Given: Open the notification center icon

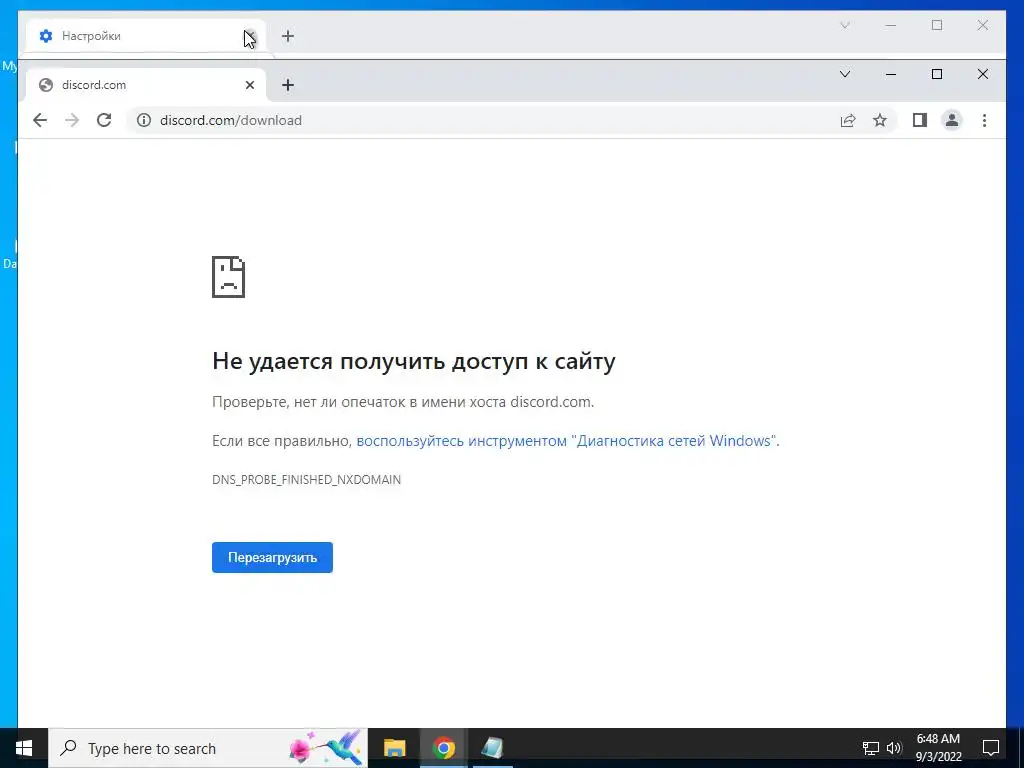Looking at the screenshot, I should click(991, 748).
